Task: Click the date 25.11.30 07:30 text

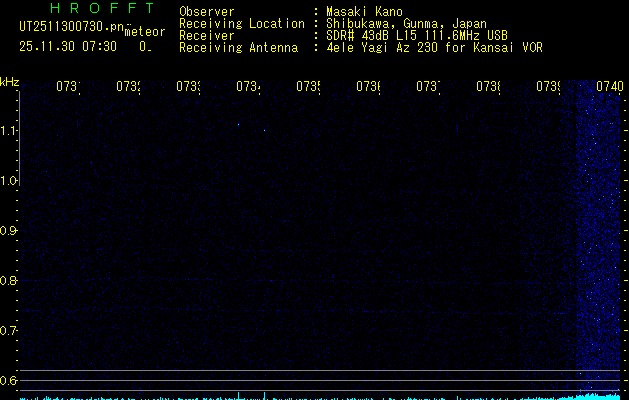Action: pos(68,47)
